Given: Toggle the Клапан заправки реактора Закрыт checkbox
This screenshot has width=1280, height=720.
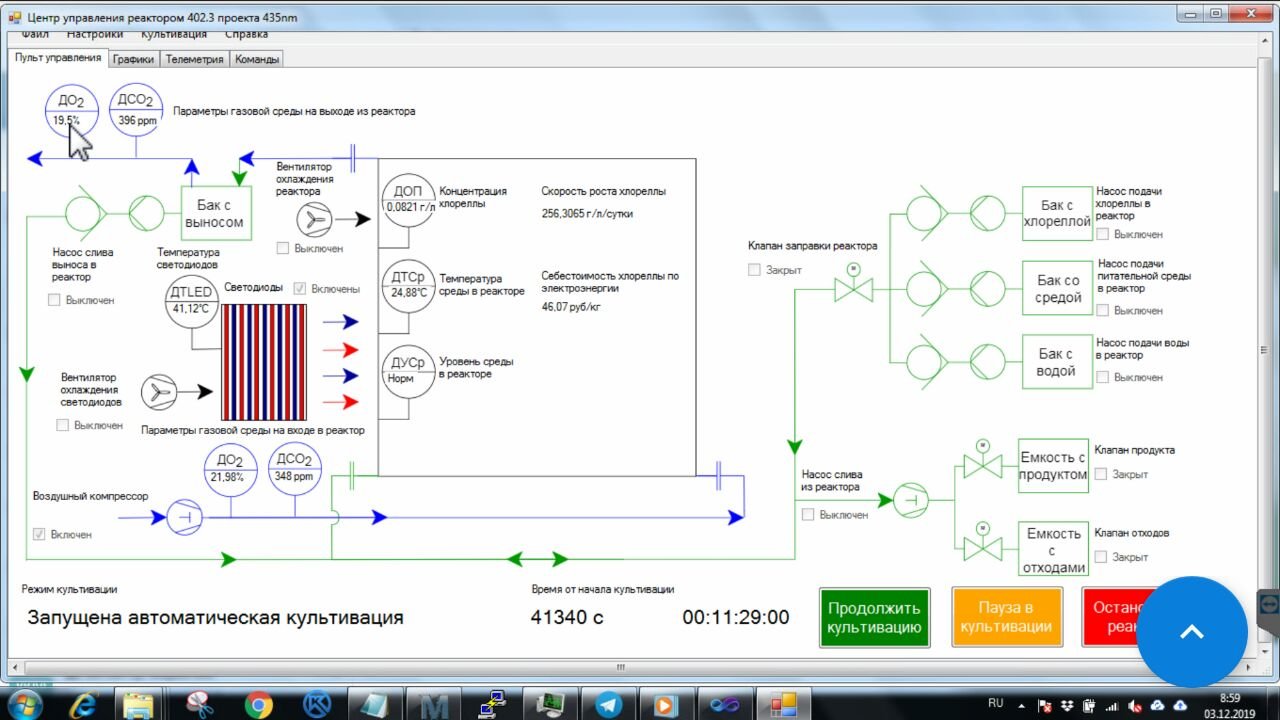Looking at the screenshot, I should click(x=755, y=270).
